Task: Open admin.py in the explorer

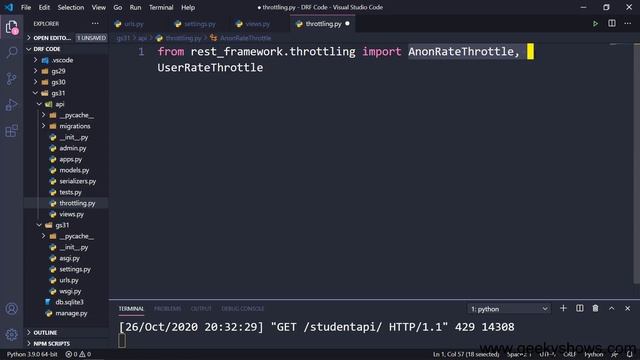Action: point(72,148)
